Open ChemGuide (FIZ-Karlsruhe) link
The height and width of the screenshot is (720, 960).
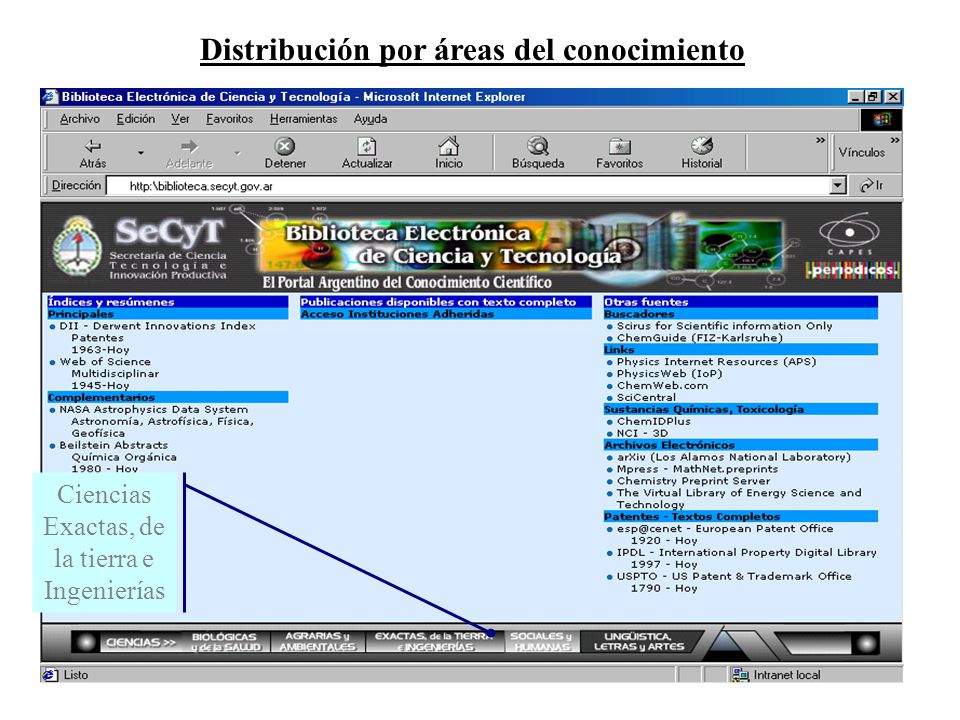[699, 338]
